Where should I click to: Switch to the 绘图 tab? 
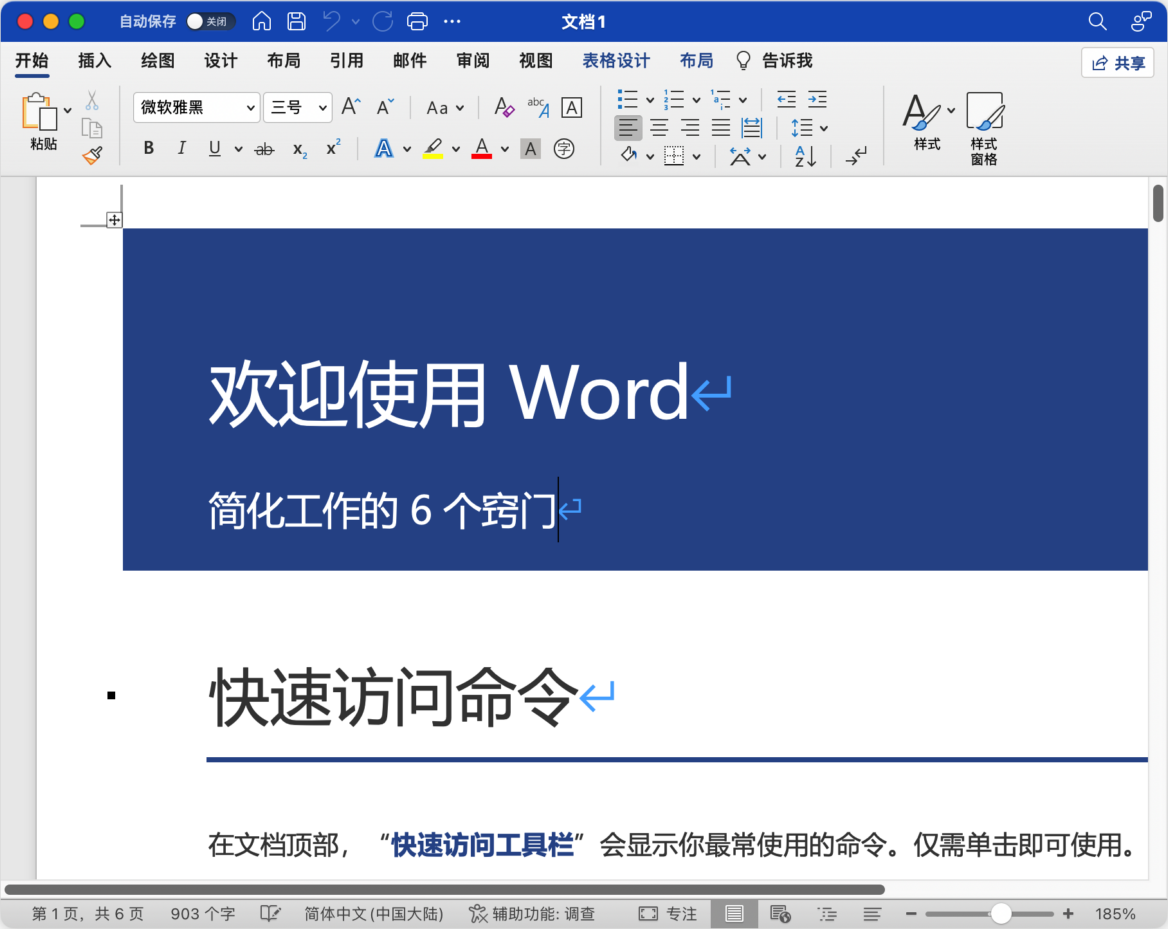pyautogui.click(x=157, y=60)
